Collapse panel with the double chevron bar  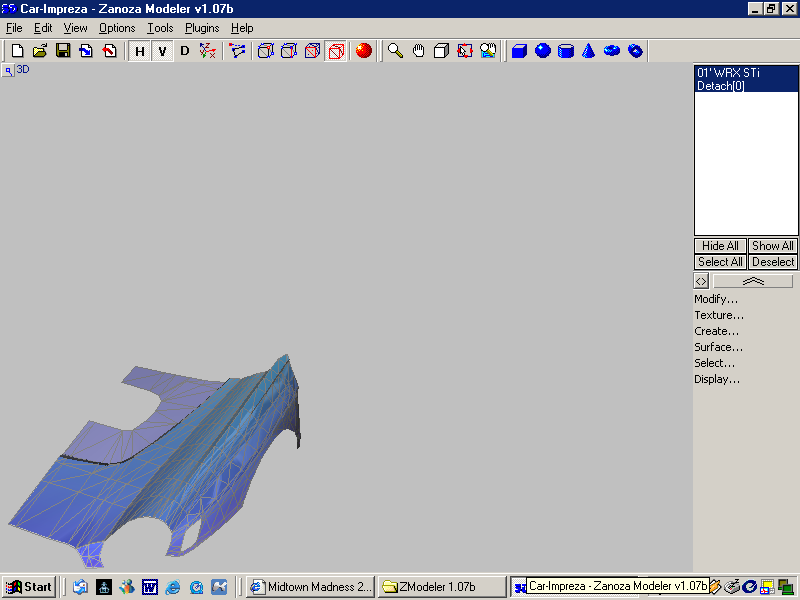pyautogui.click(x=753, y=282)
